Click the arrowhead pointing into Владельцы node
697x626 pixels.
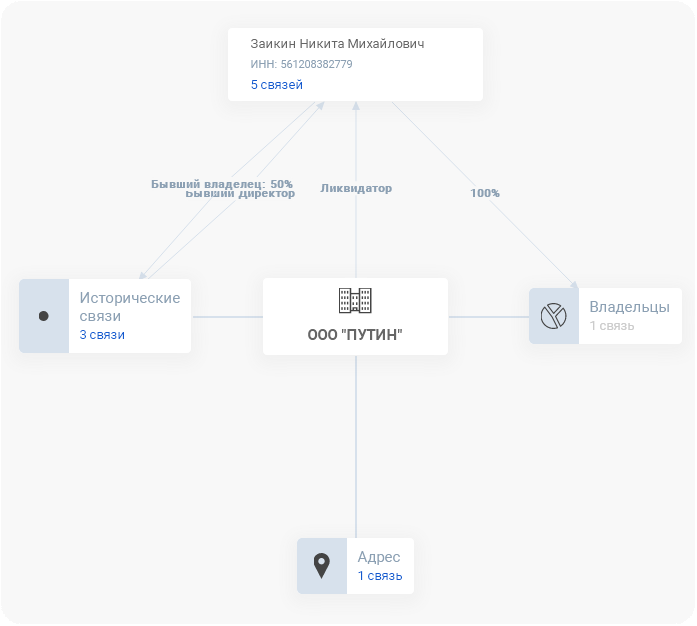click(575, 285)
